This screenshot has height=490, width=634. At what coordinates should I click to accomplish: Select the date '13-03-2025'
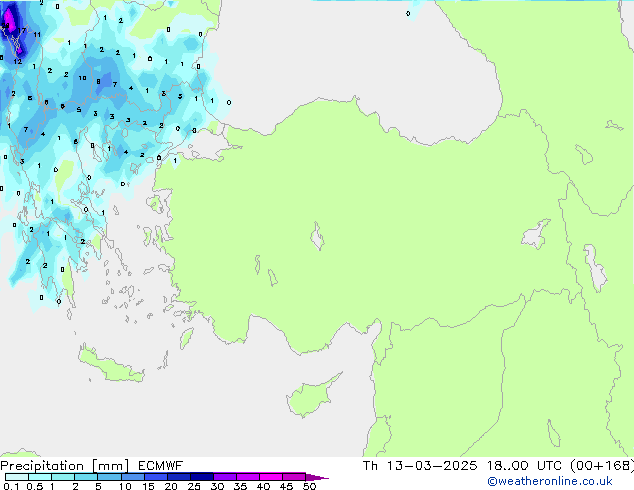[431, 466]
